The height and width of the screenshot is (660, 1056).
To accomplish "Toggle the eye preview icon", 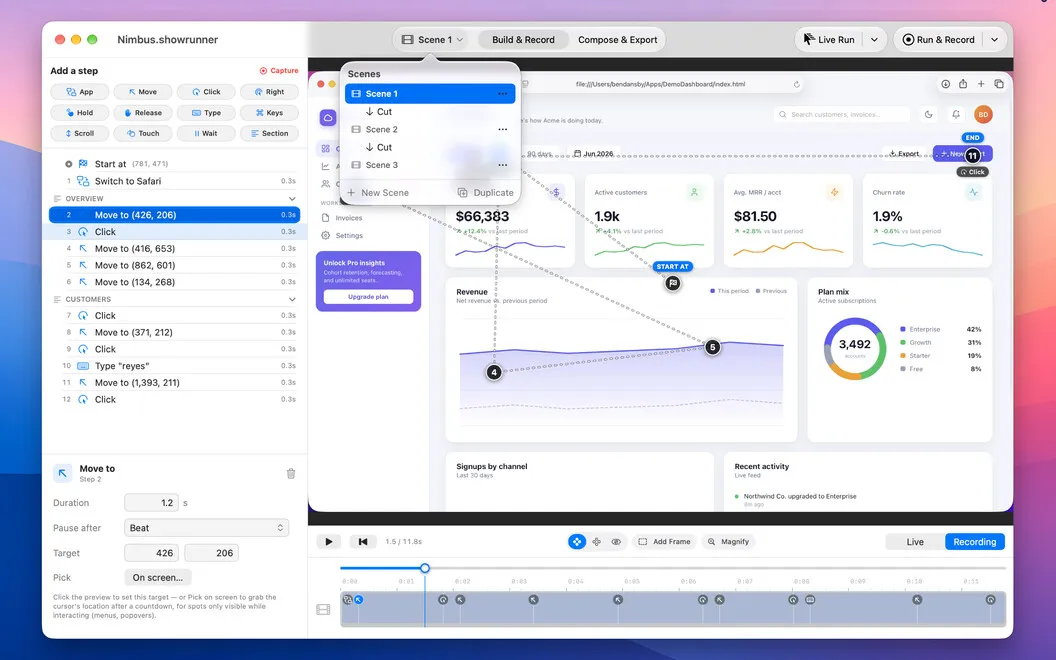I will coord(616,541).
